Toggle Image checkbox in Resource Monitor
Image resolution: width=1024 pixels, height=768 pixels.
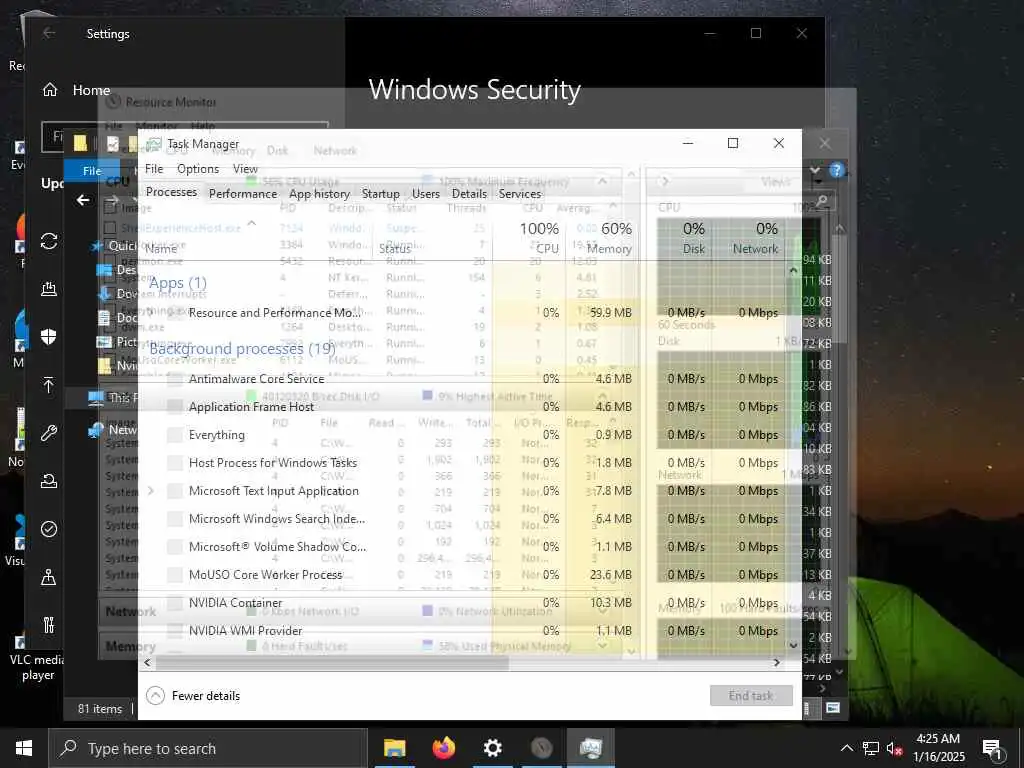pos(110,208)
